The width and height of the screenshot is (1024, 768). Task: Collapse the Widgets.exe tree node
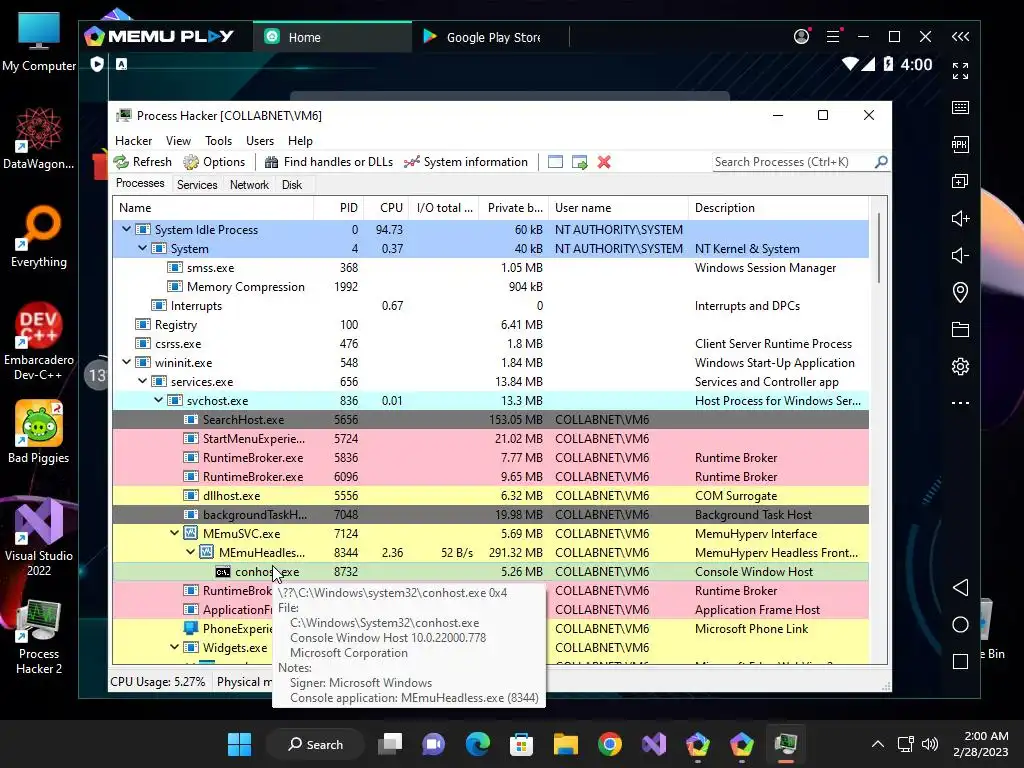click(x=174, y=647)
